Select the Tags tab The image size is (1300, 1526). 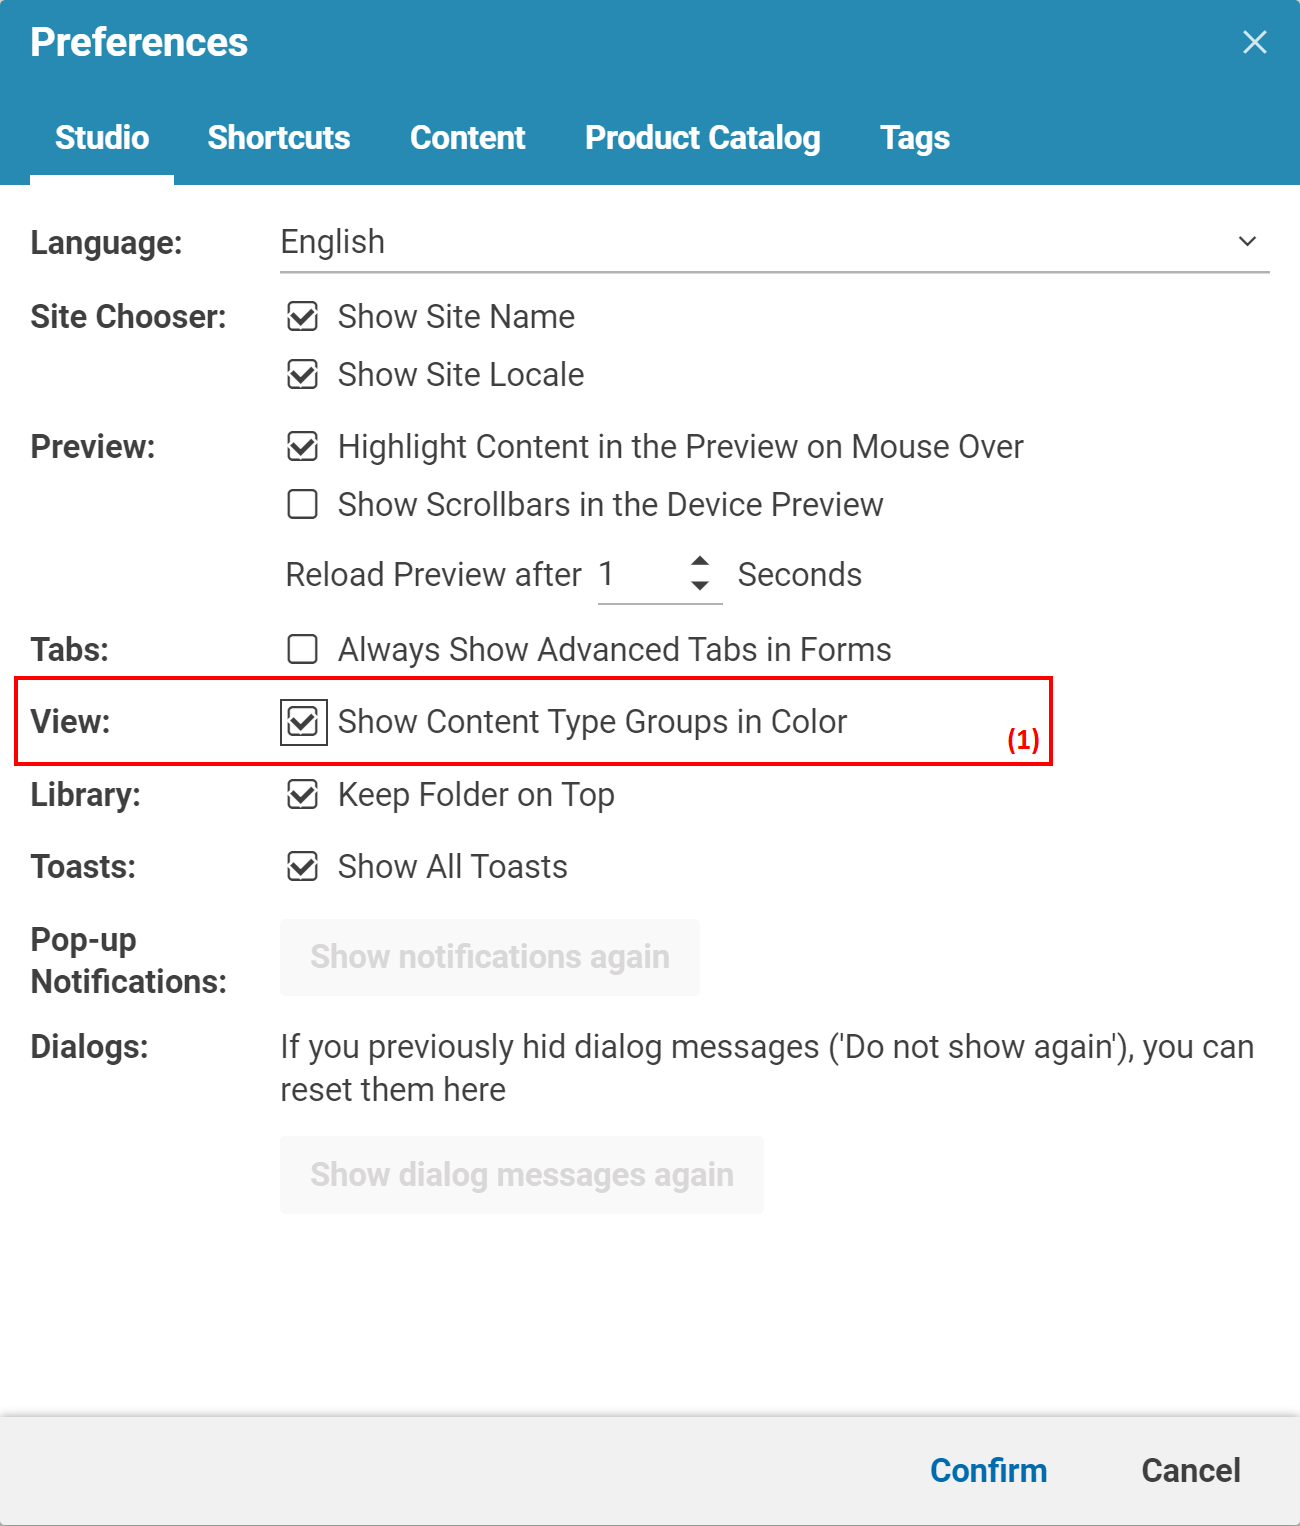click(x=914, y=138)
